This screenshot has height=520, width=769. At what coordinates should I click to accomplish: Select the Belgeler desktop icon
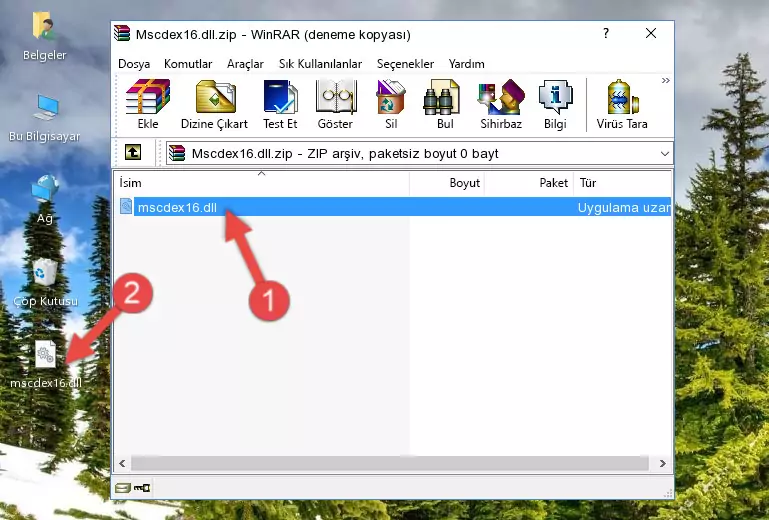pyautogui.click(x=45, y=37)
